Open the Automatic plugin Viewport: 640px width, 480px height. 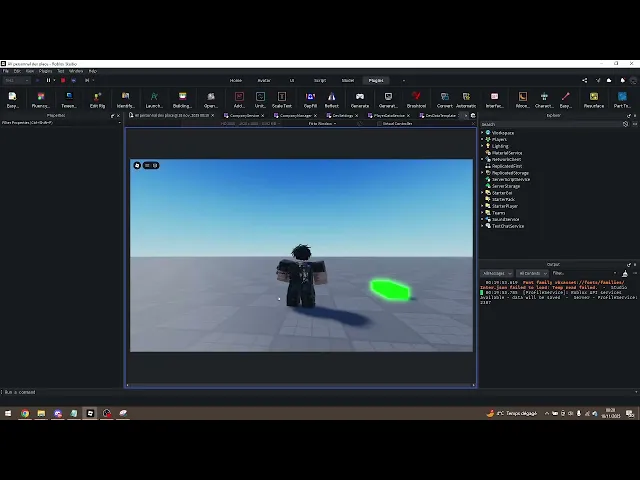(x=466, y=100)
